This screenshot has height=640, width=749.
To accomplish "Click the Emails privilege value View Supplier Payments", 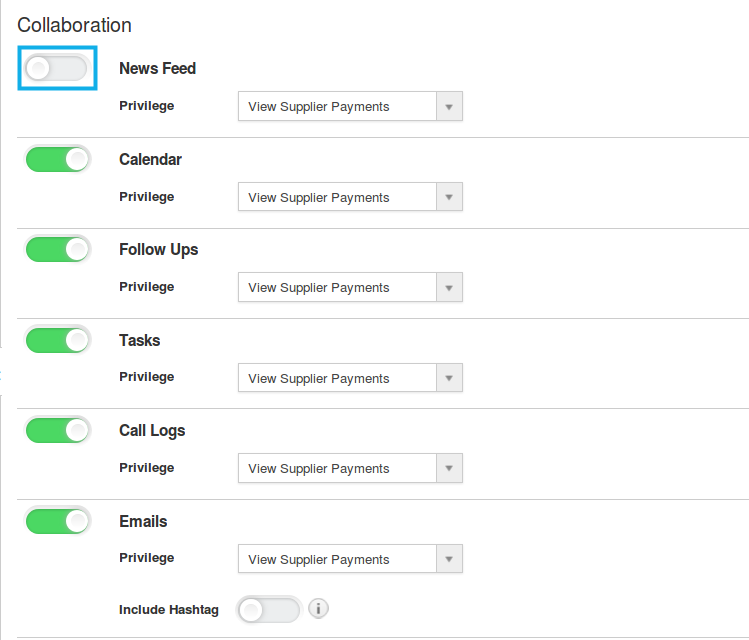I will pyautogui.click(x=319, y=559).
